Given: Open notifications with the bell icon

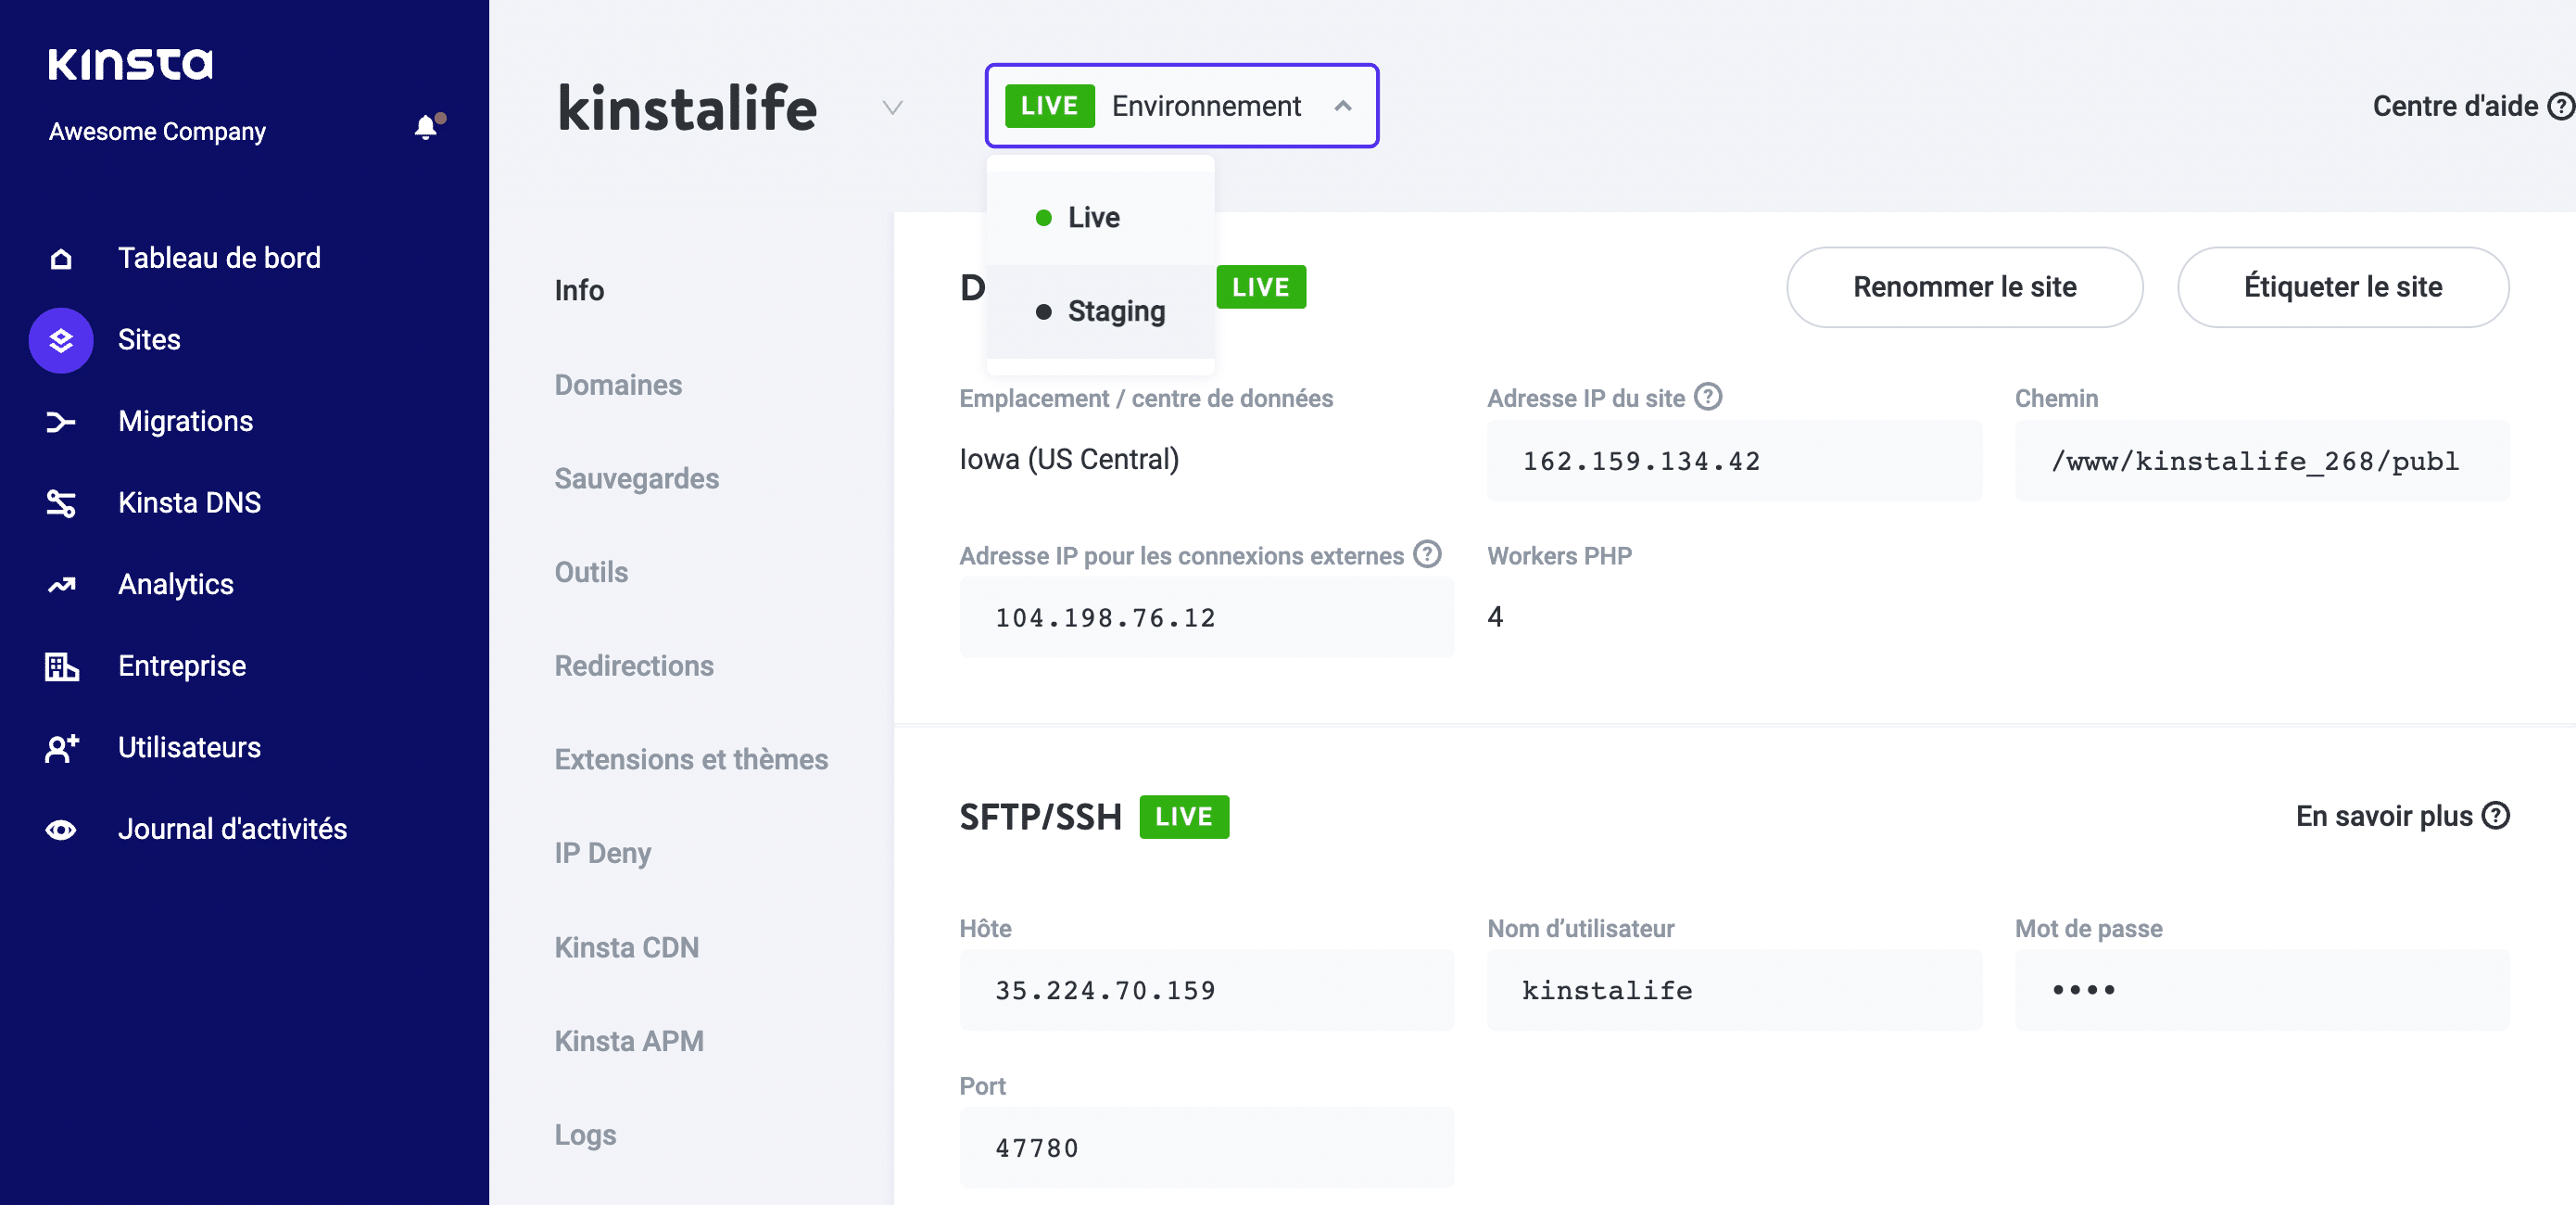Looking at the screenshot, I should [x=425, y=126].
